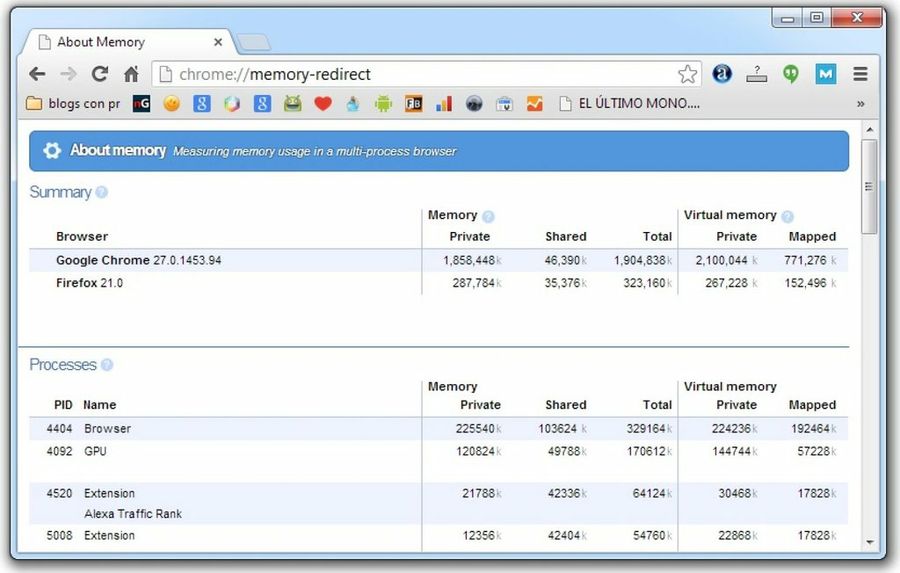Reload the About Memory page

coord(99,74)
